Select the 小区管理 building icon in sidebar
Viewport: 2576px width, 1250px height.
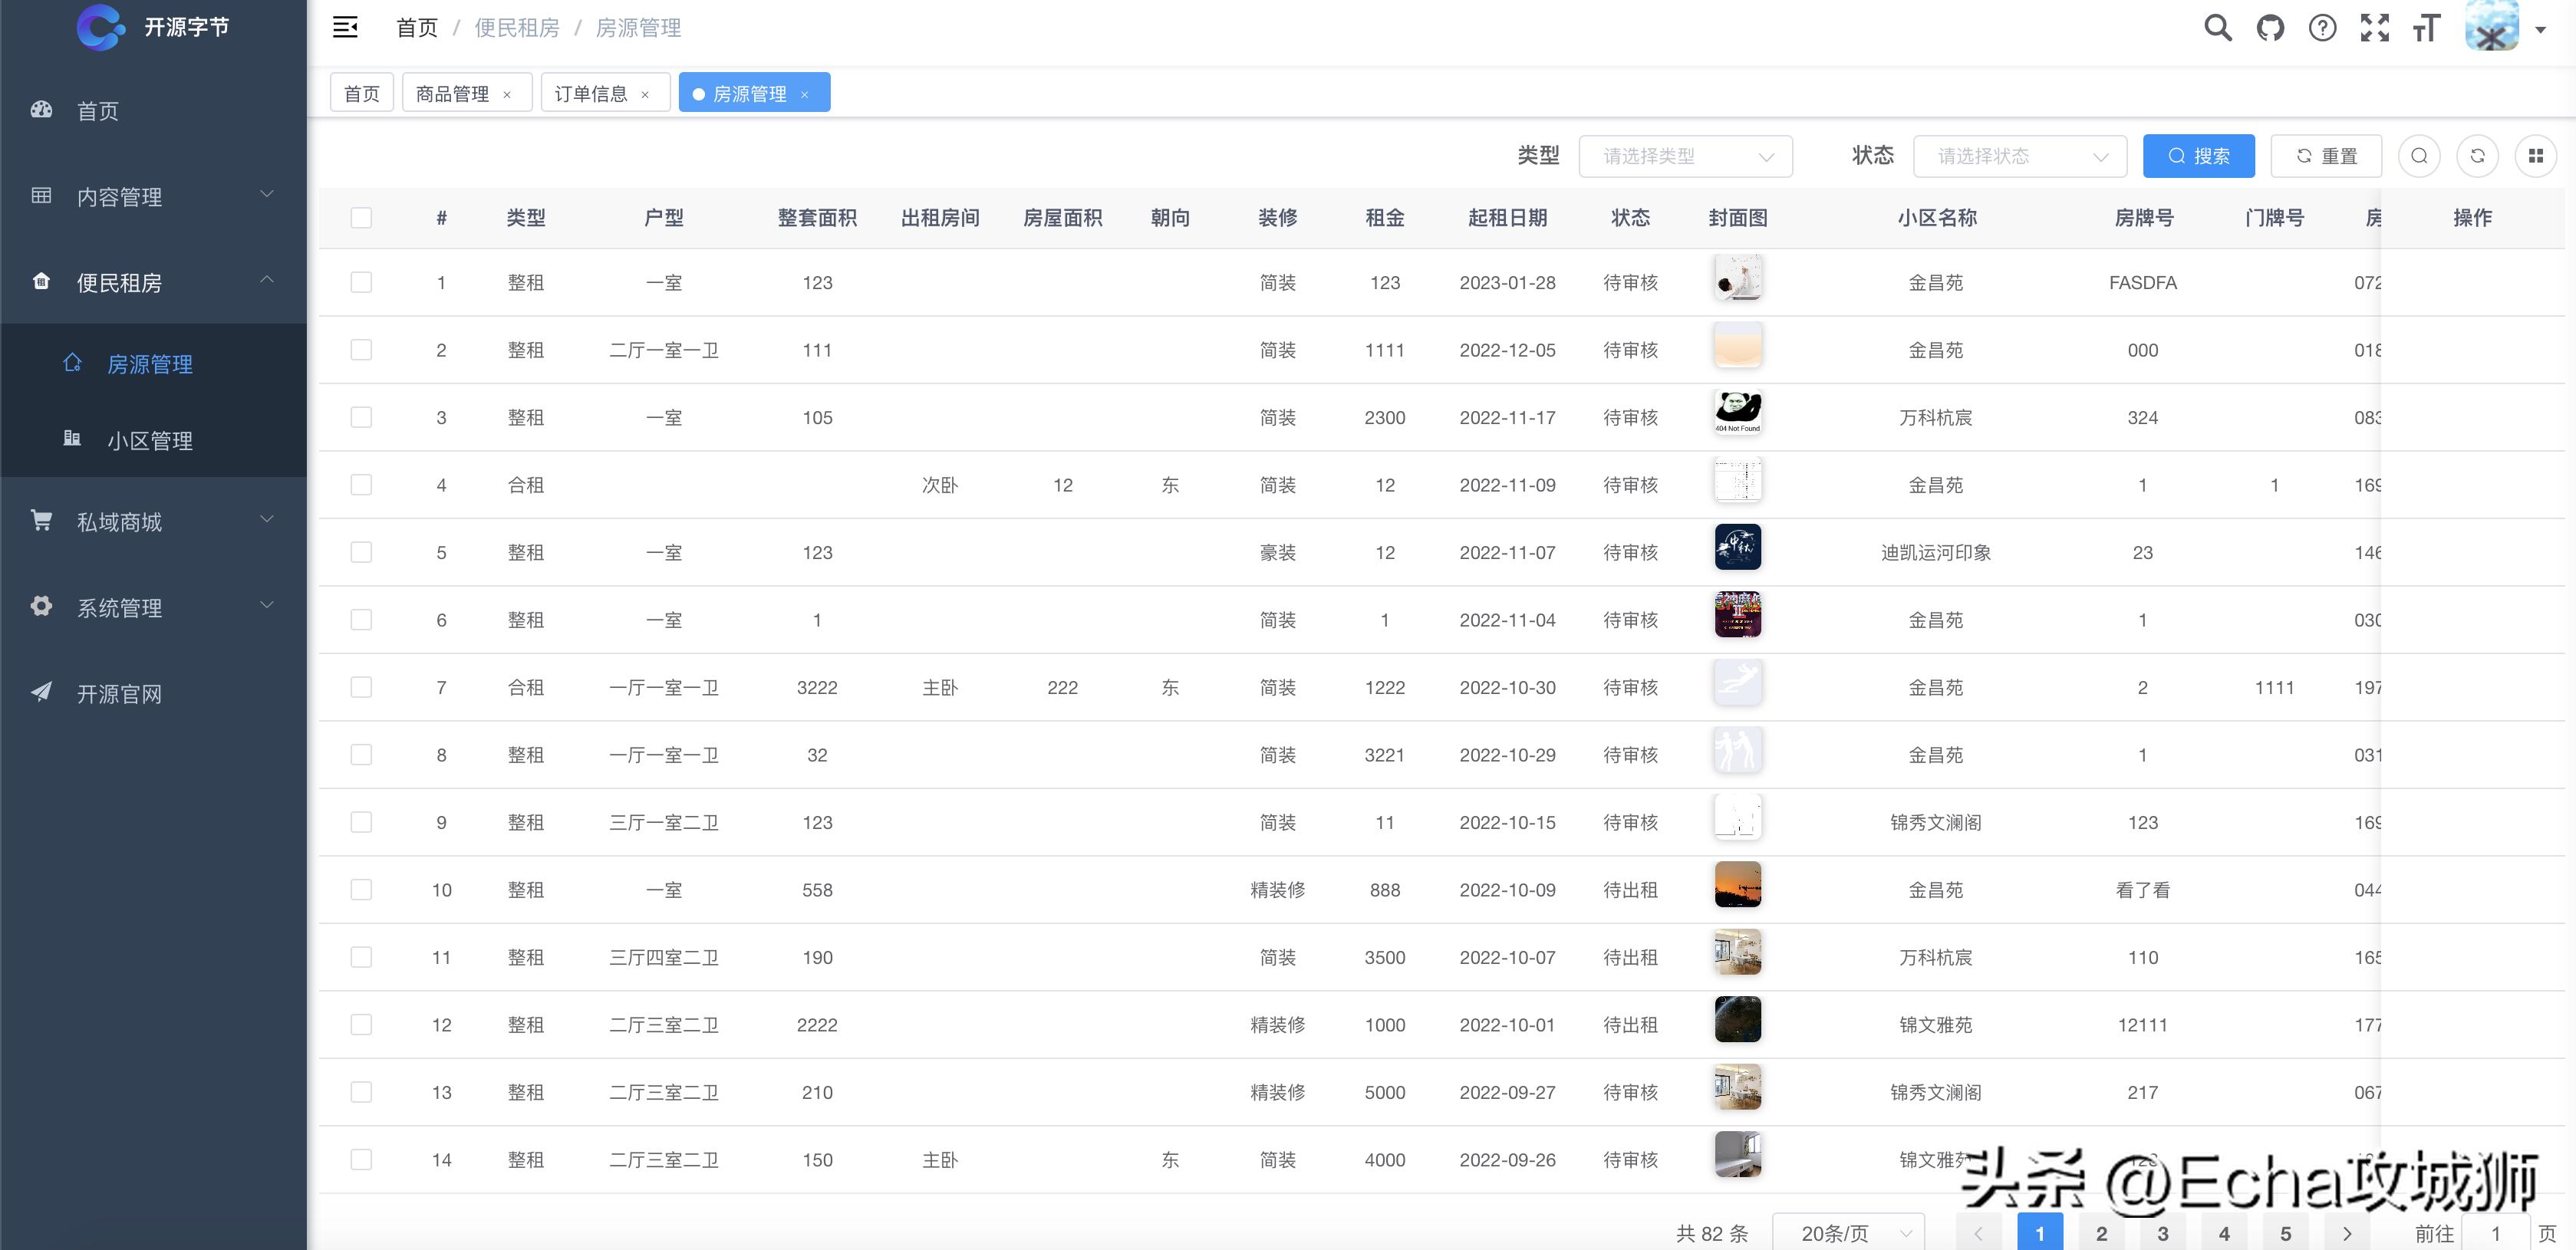(x=71, y=439)
